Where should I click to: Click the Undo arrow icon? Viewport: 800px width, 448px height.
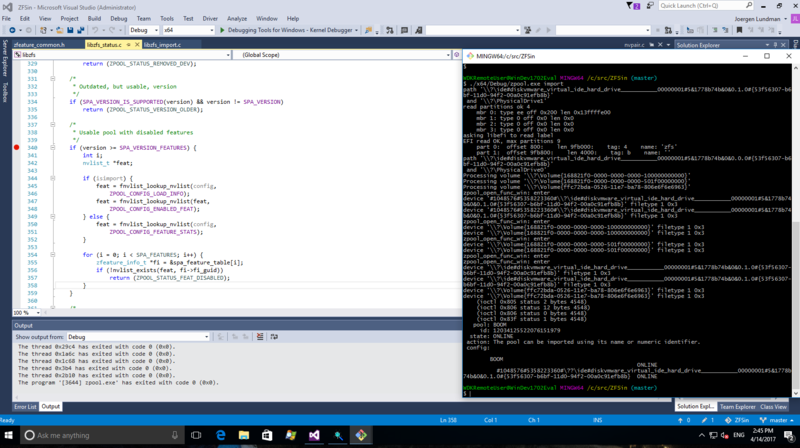(x=95, y=30)
